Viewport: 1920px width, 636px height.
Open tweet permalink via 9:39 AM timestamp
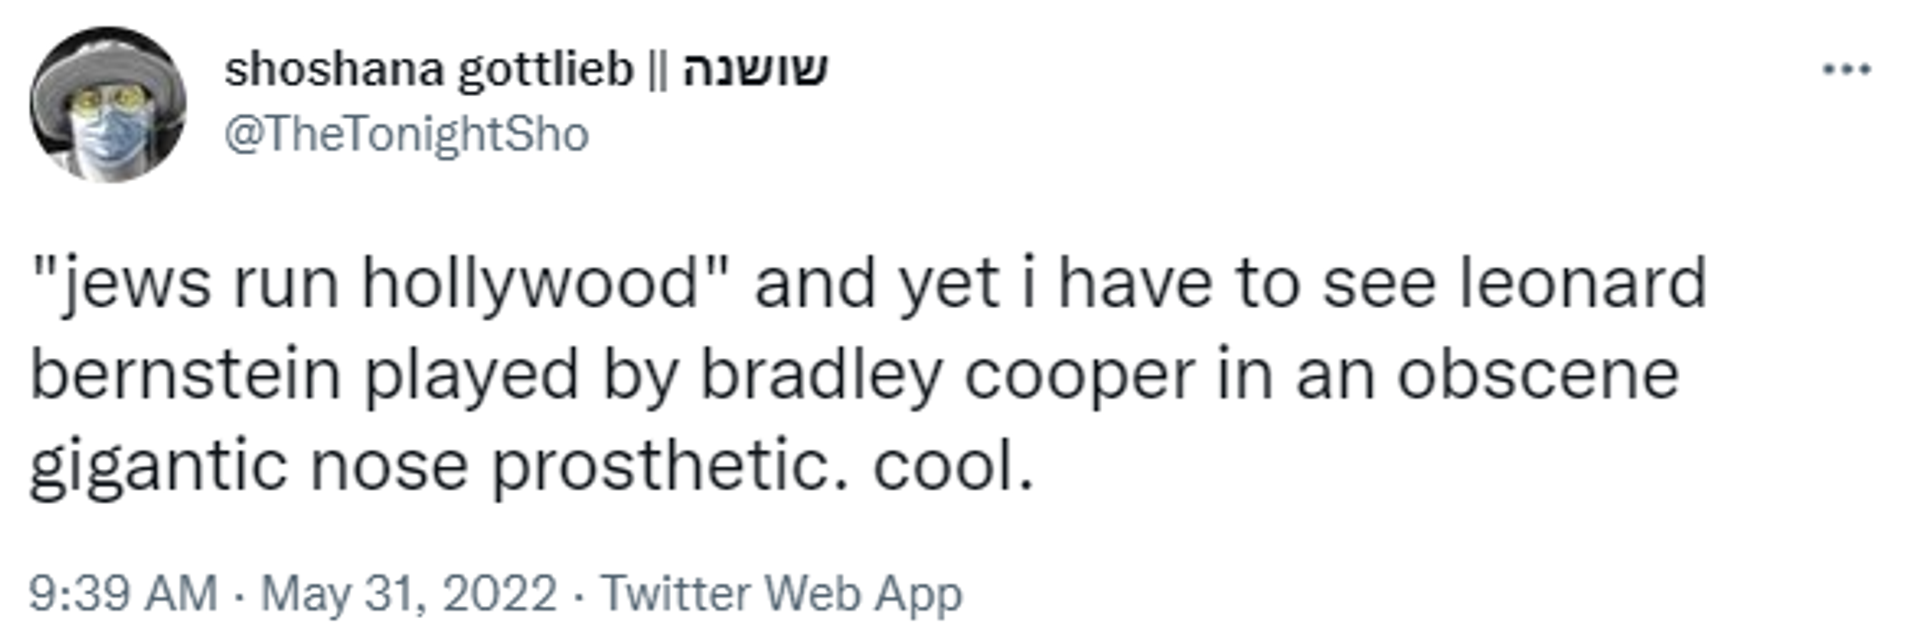tap(123, 593)
